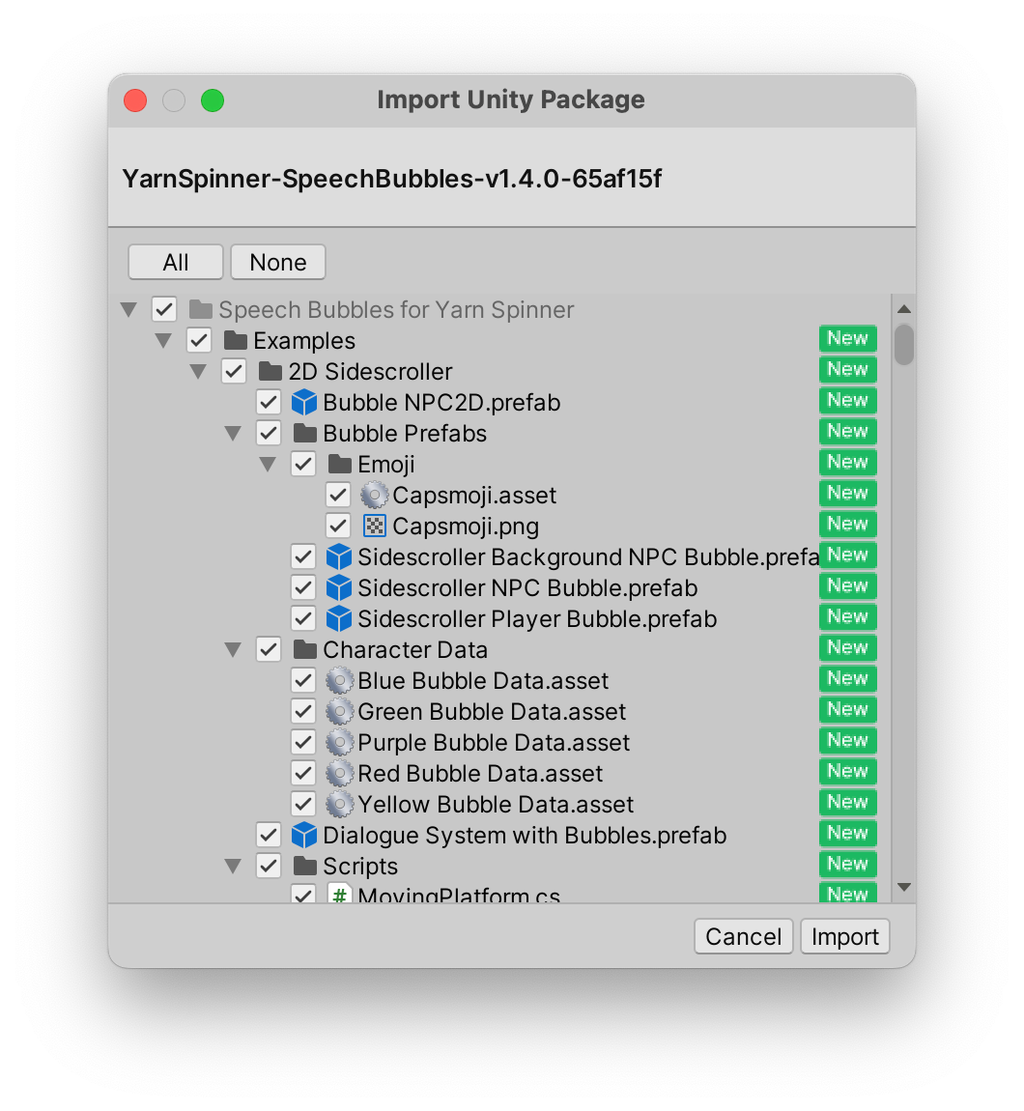
Task: Uncheck the Red Bubble Data.asset checkbox
Action: [x=303, y=774]
